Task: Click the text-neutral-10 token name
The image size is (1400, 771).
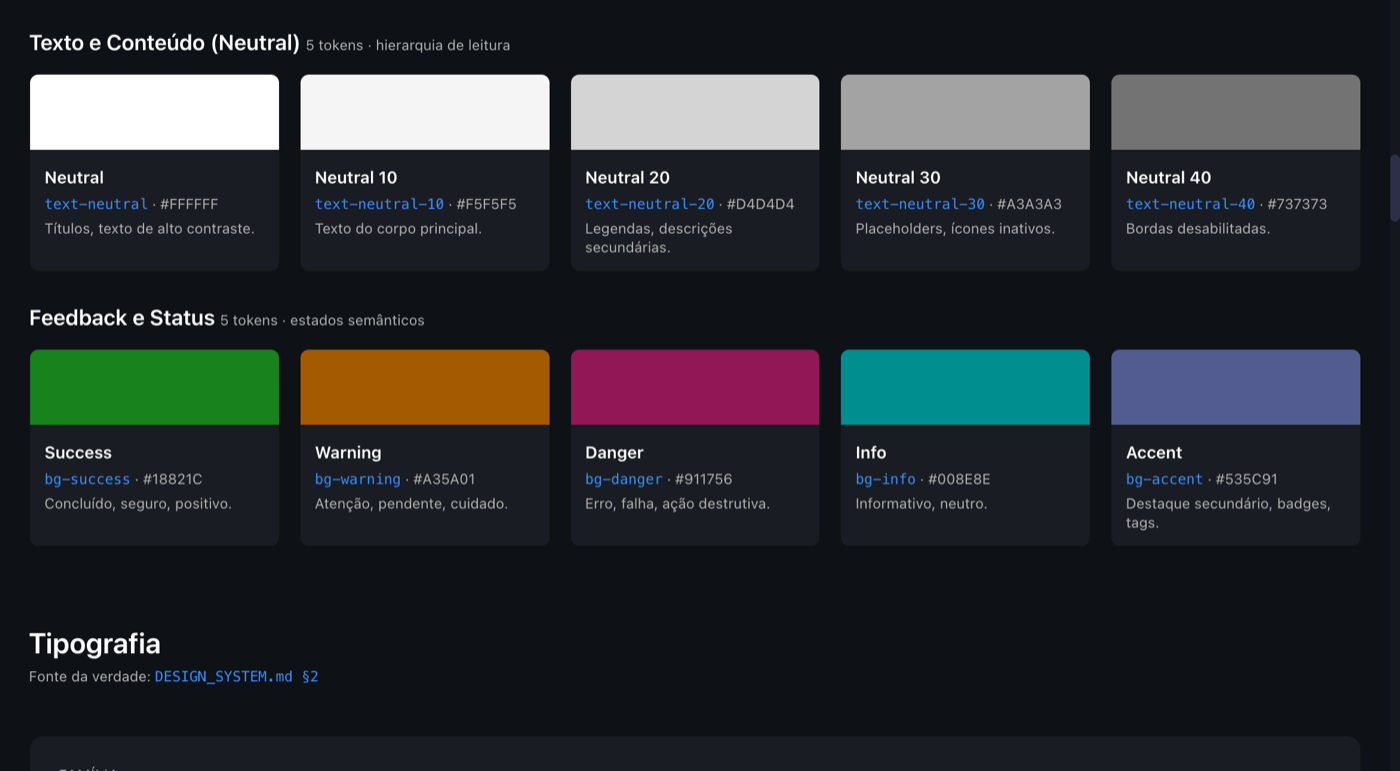Action: click(379, 204)
